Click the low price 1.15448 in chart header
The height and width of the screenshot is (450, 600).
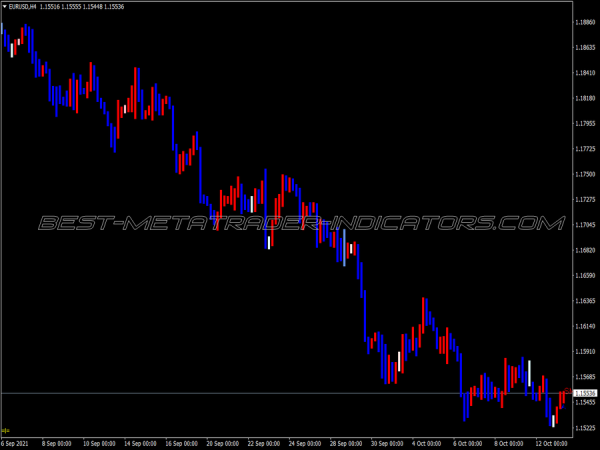[x=92, y=7]
